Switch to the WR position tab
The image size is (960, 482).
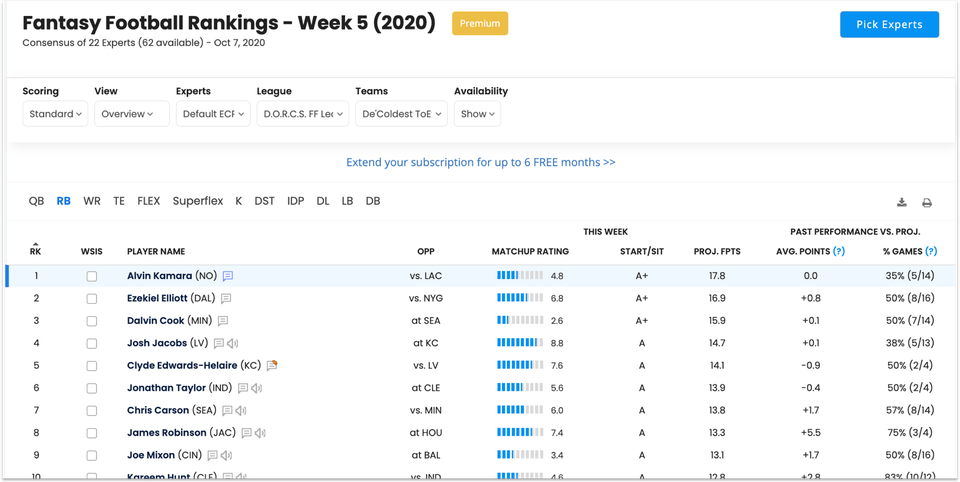point(92,201)
